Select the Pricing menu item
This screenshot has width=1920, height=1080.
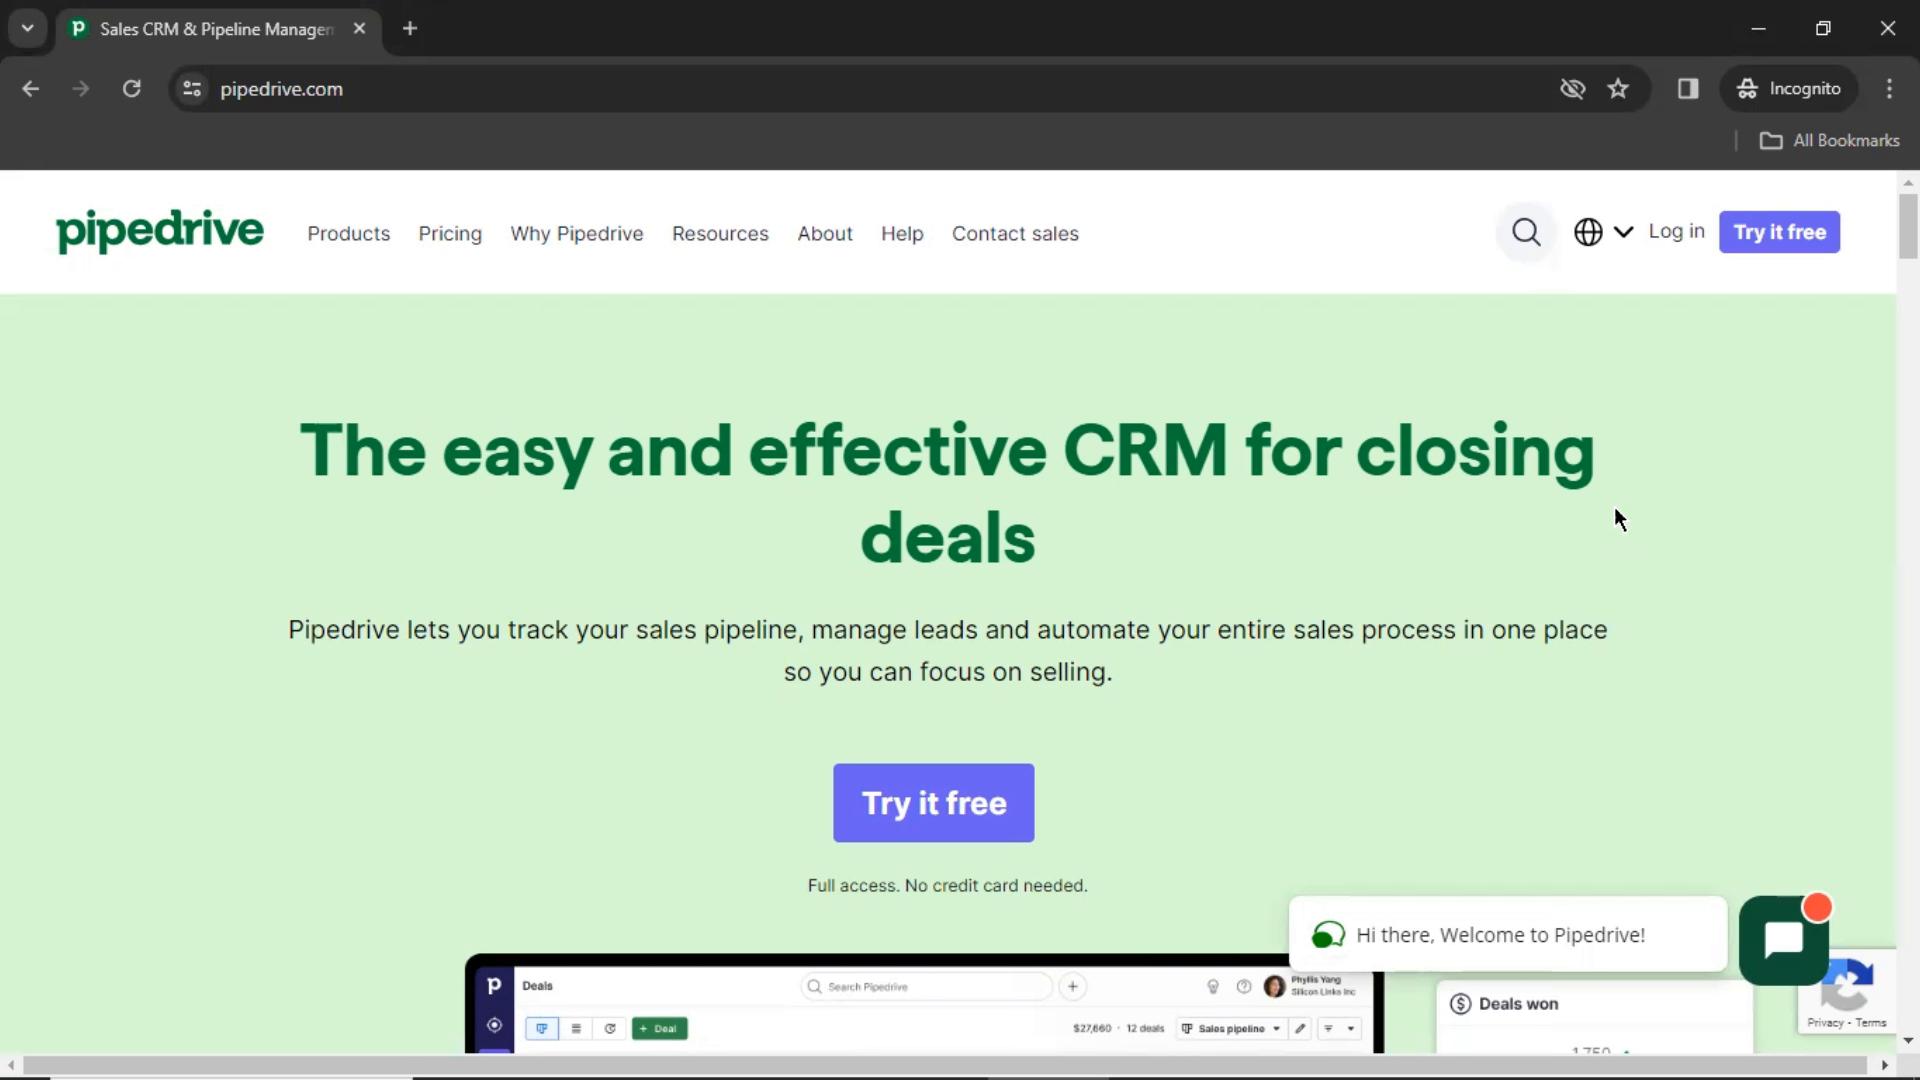[450, 232]
